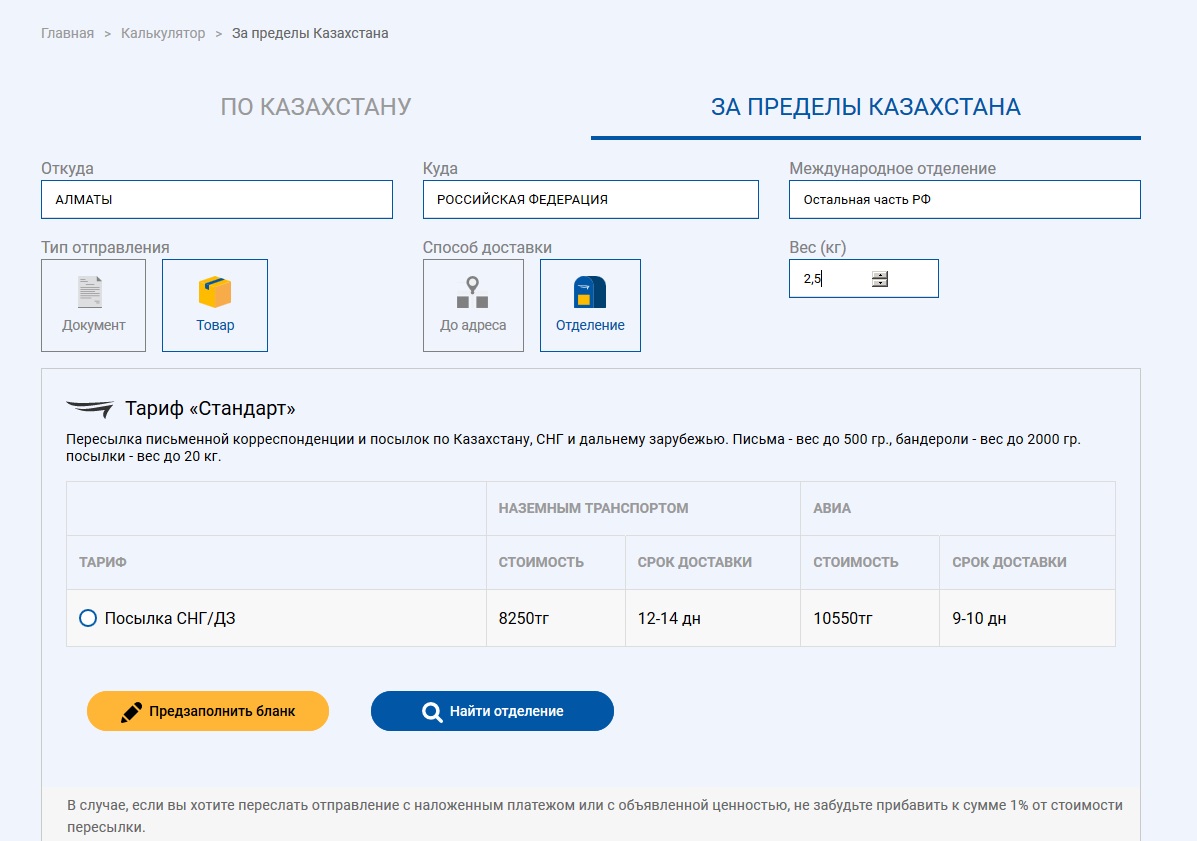
Task: Click the magnifier icon on Найти отделение
Action: click(432, 712)
